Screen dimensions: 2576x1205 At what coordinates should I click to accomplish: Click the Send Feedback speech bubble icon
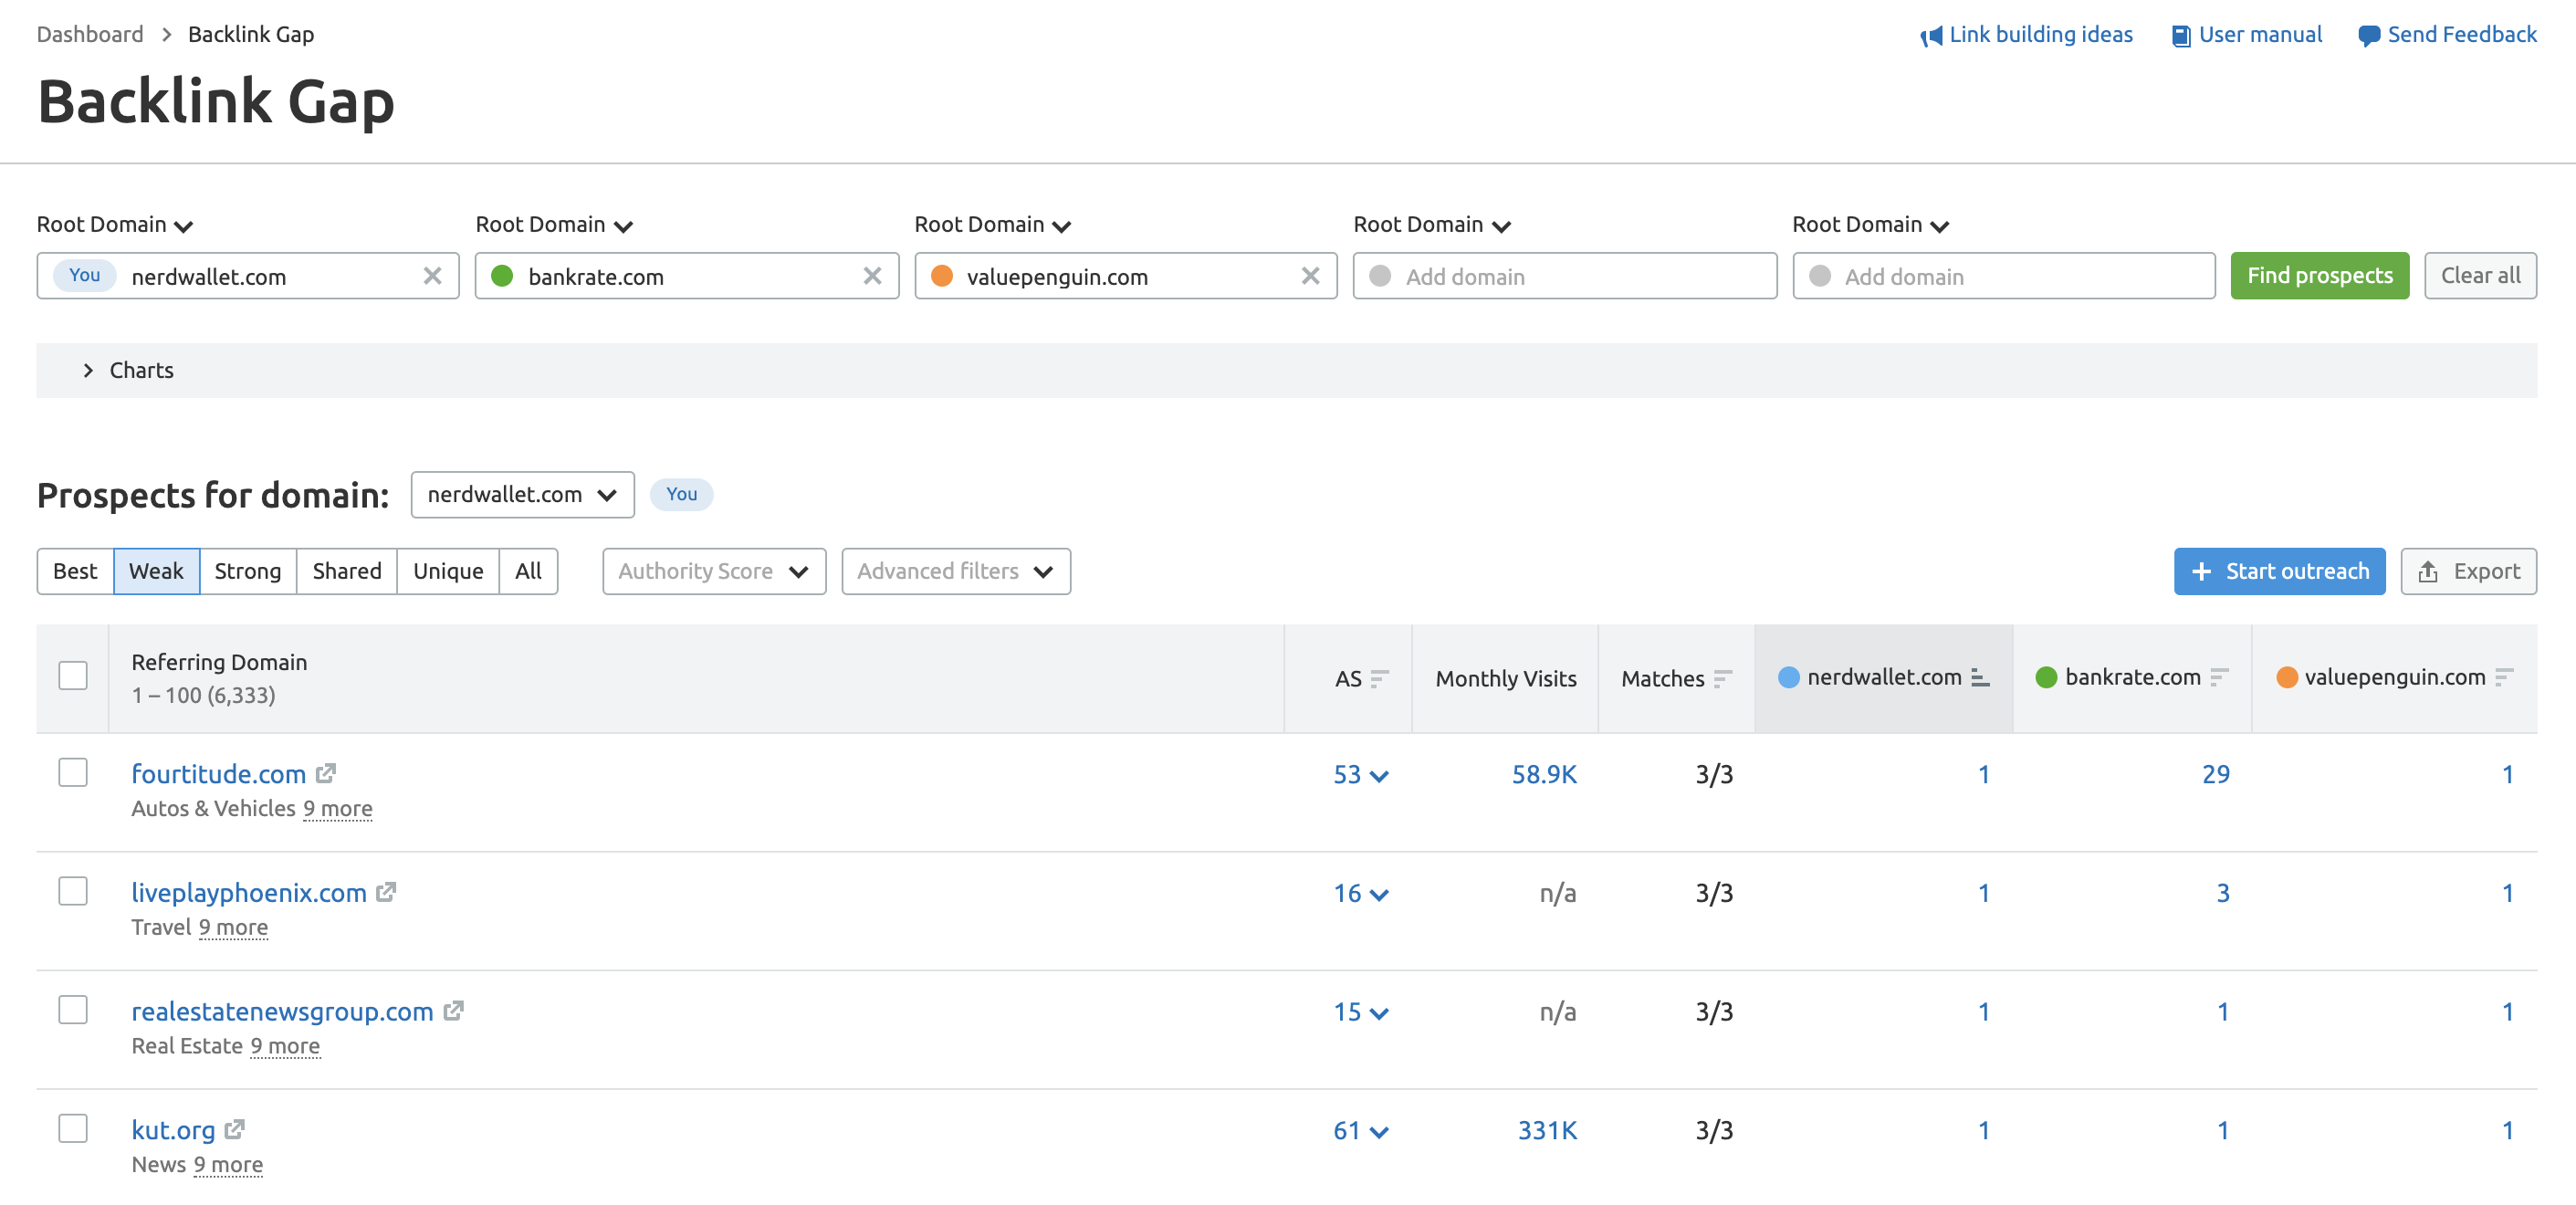[2368, 36]
